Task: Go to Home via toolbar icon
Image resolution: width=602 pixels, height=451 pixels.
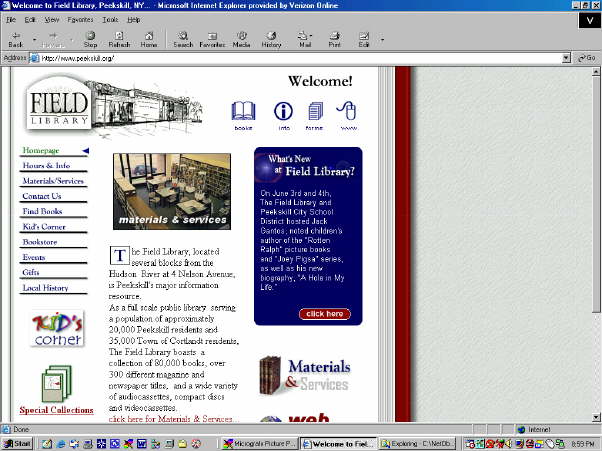Action: 149,40
